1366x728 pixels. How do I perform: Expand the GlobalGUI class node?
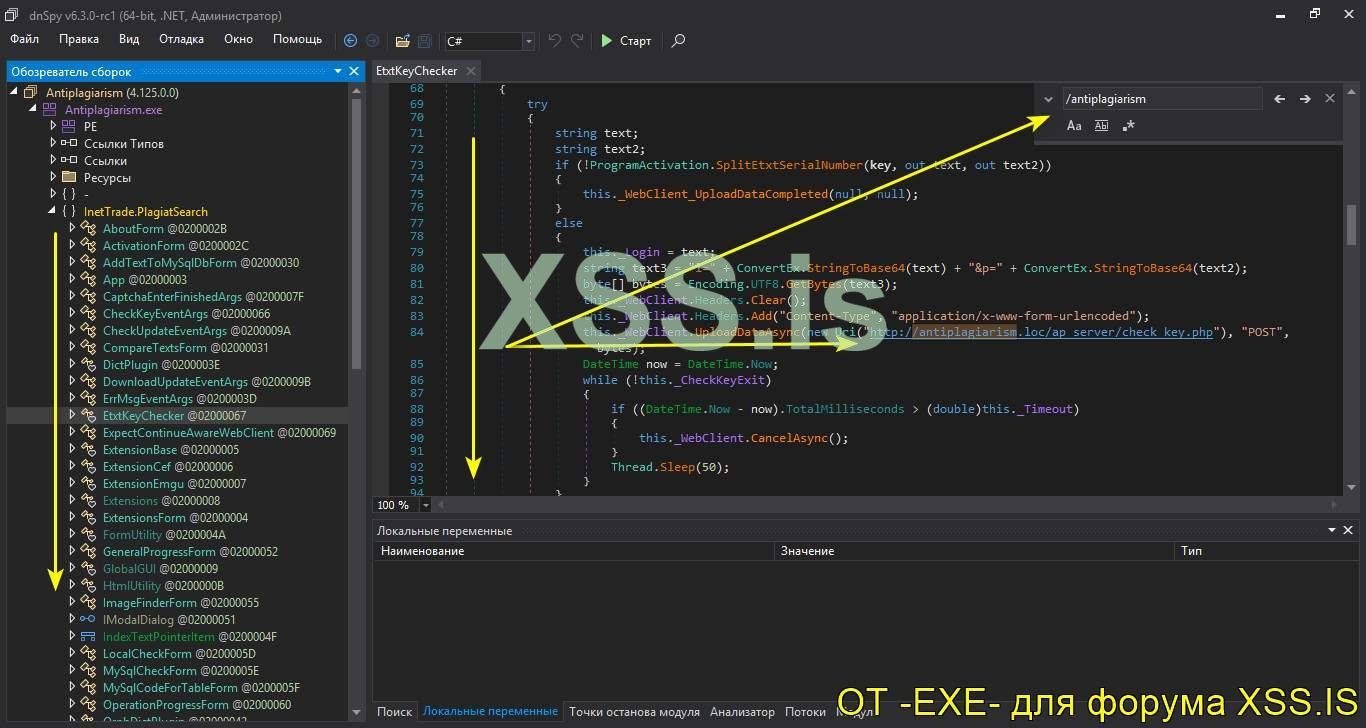pos(72,569)
